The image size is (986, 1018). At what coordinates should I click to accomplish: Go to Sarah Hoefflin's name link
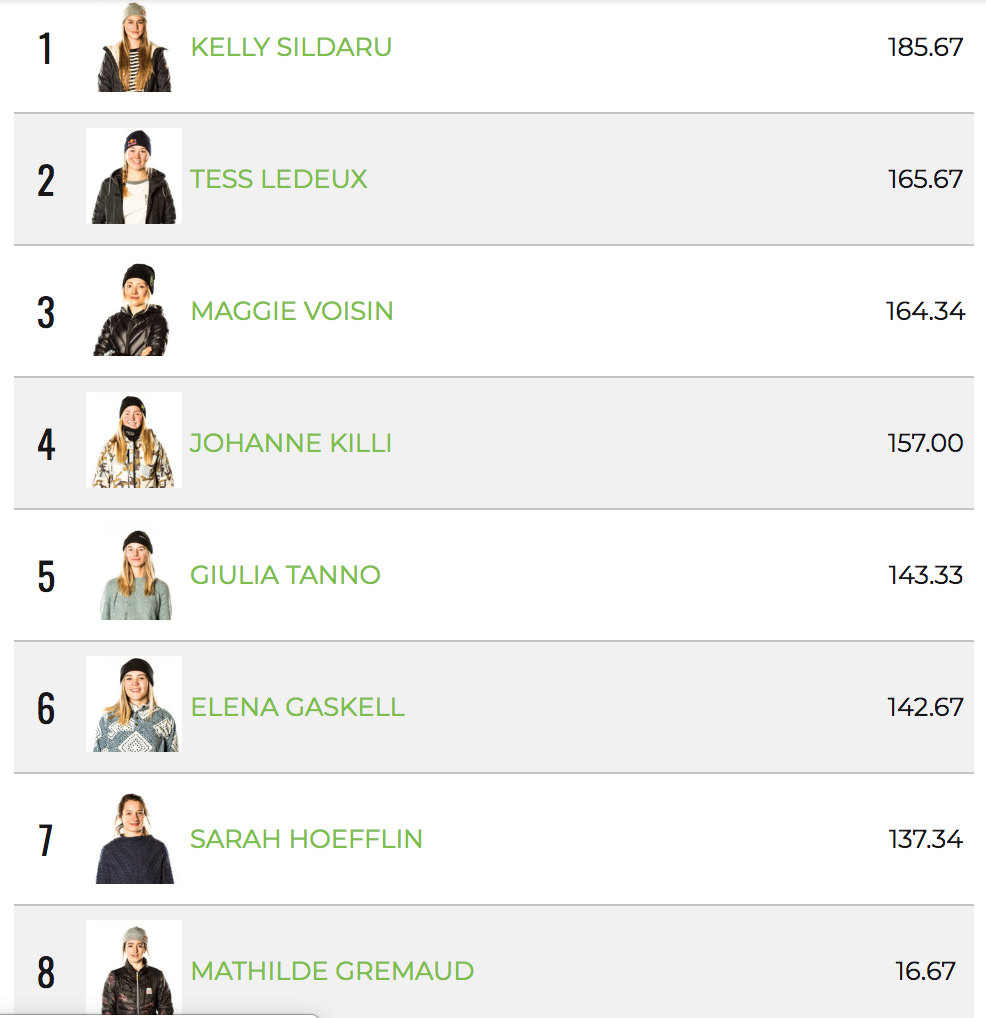(x=306, y=839)
